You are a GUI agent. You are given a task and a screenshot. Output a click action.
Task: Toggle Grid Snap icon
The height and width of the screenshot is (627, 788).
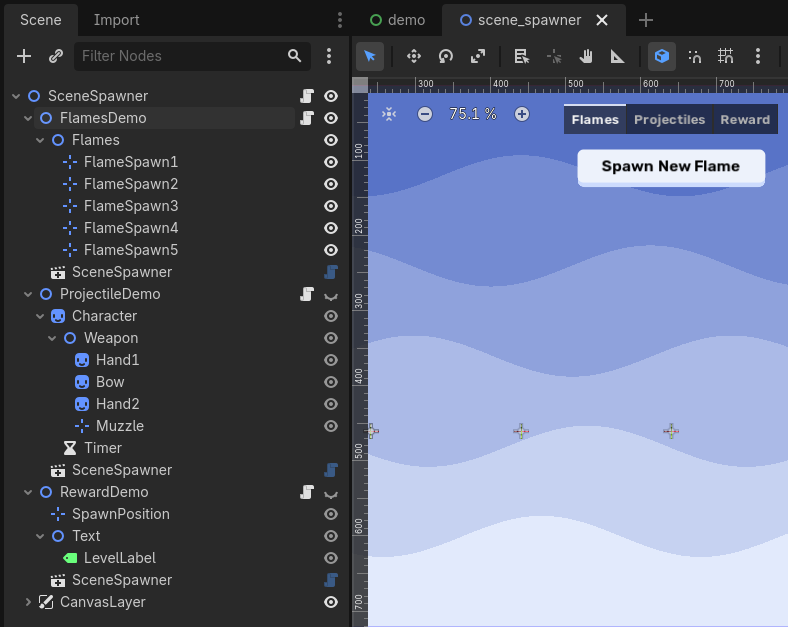click(x=726, y=56)
